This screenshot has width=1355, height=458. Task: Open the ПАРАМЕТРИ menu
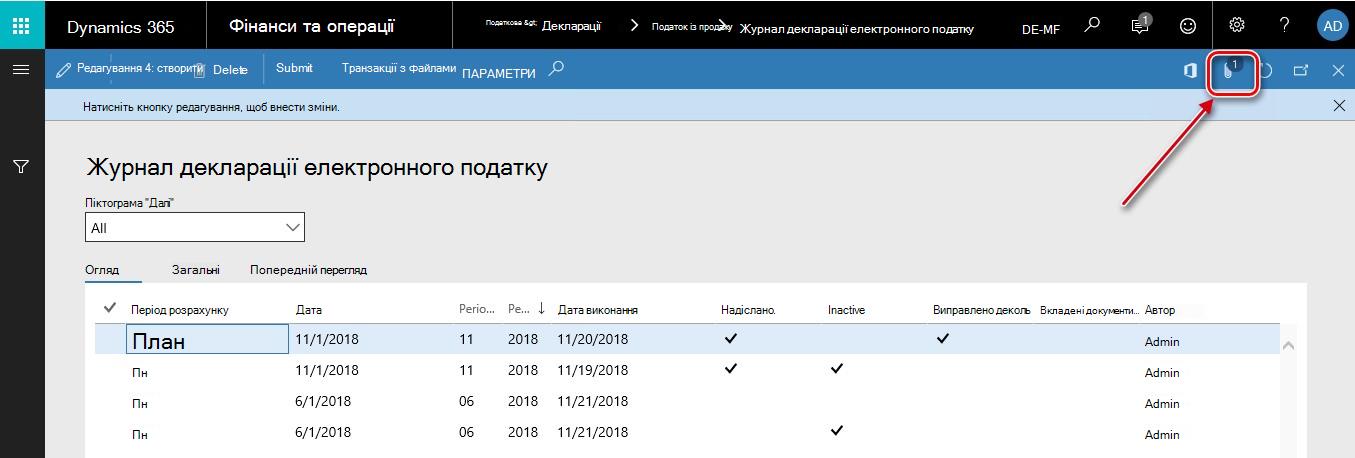click(x=498, y=73)
